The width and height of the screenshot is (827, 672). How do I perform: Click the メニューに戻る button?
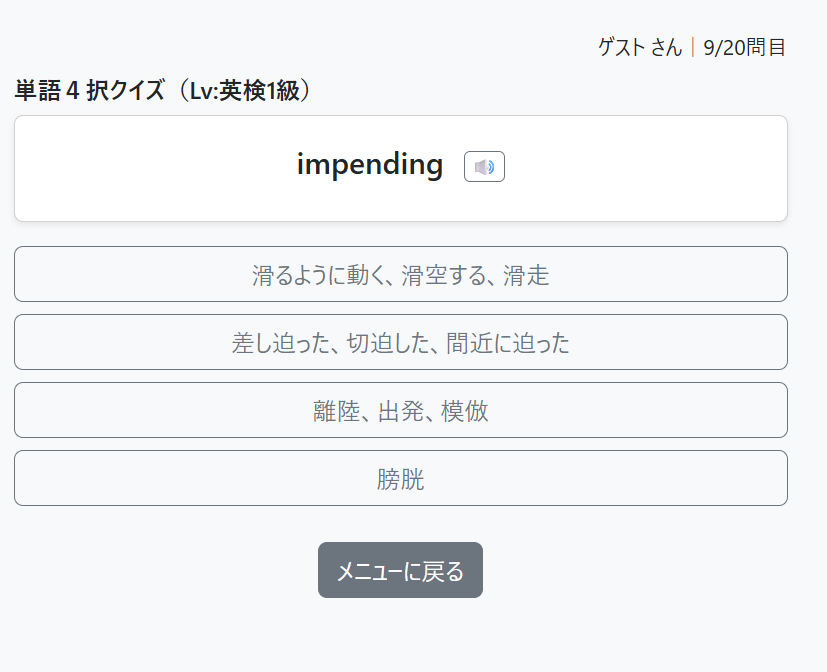[x=400, y=570]
